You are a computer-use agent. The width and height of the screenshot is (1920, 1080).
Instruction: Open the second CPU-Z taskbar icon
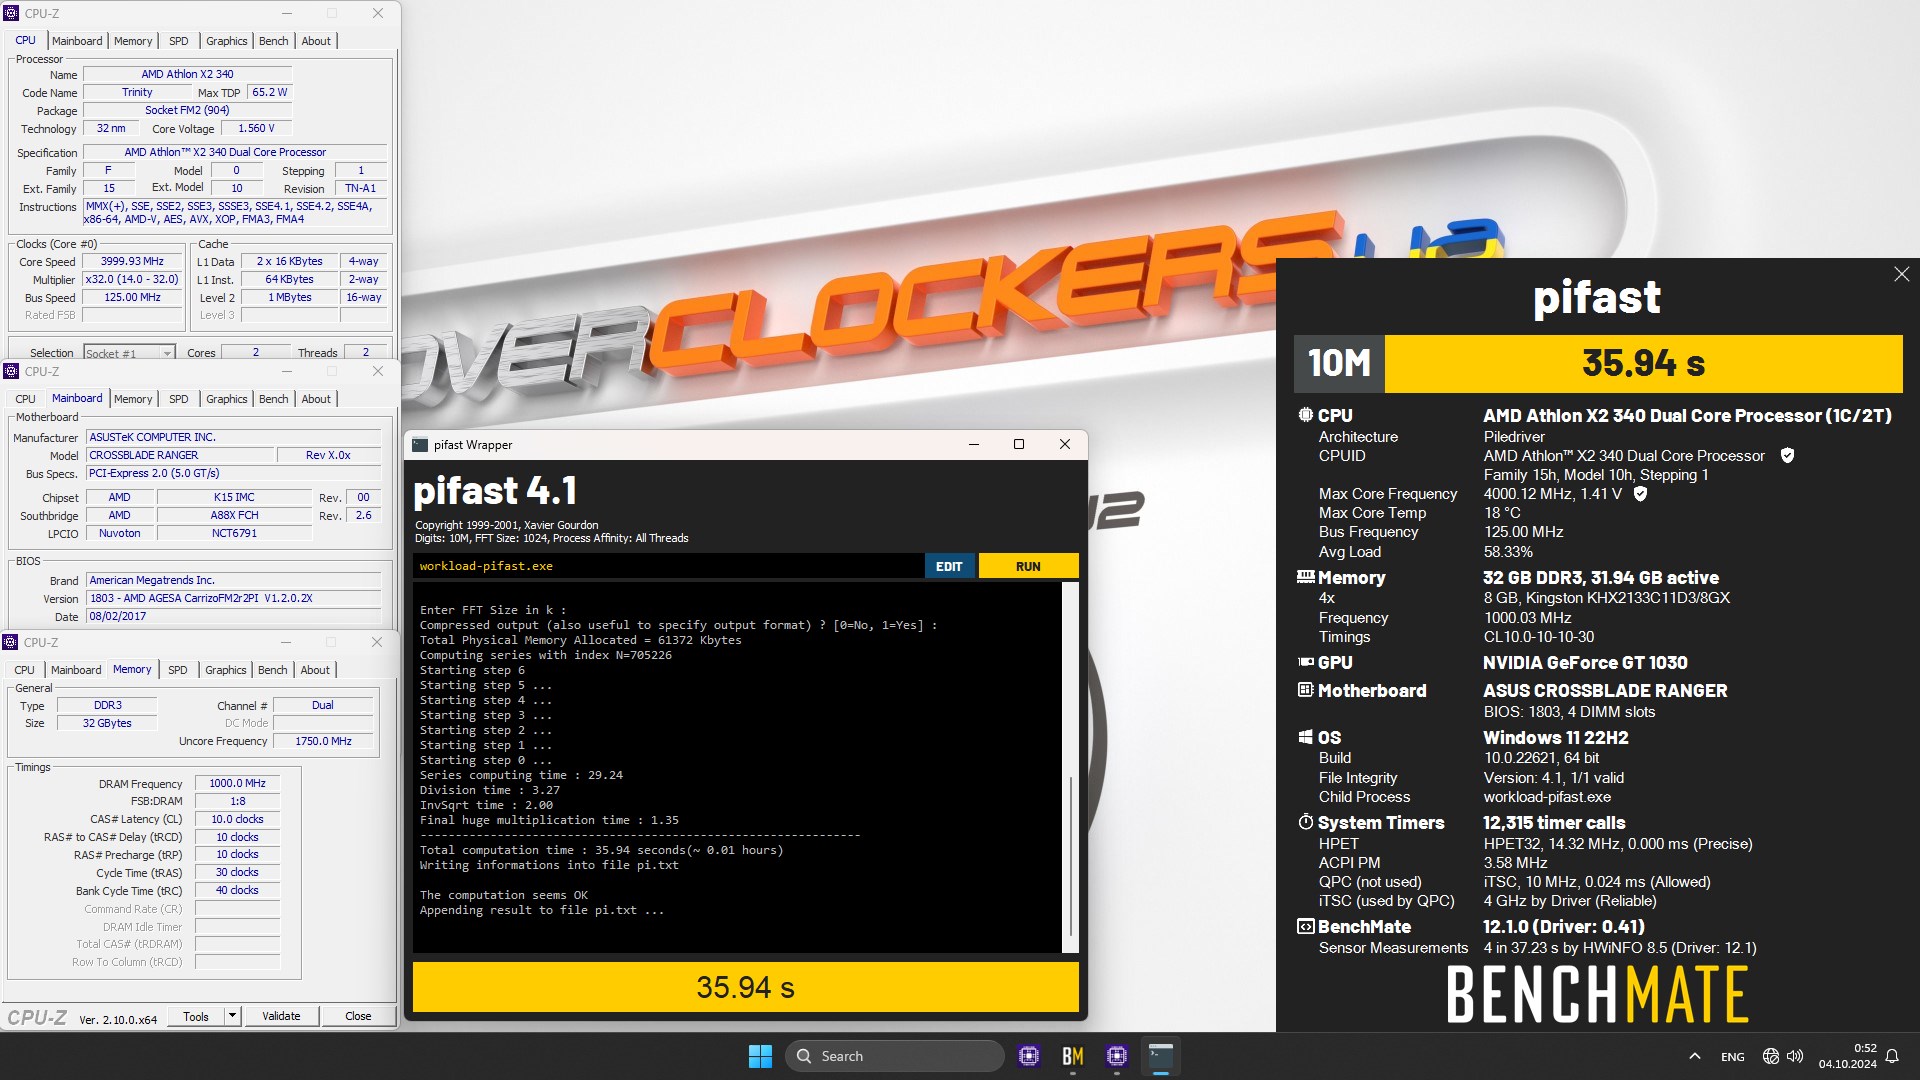coord(1117,1056)
